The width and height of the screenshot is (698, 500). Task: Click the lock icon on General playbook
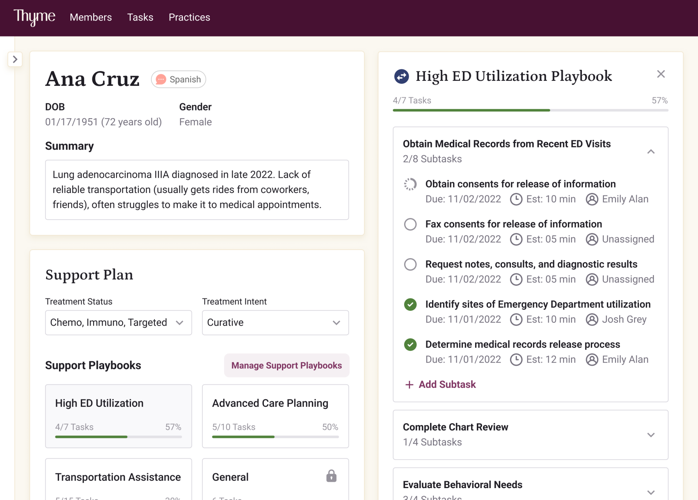click(331, 476)
